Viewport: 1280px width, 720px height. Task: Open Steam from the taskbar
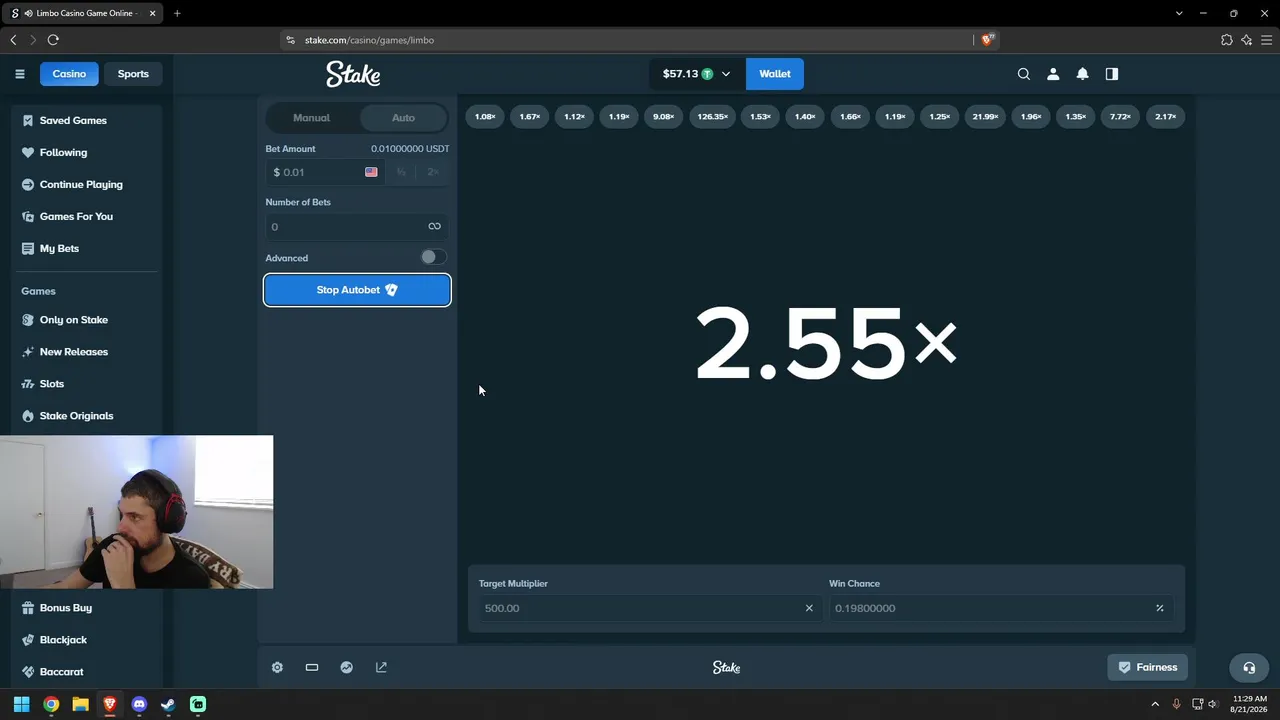pos(168,704)
